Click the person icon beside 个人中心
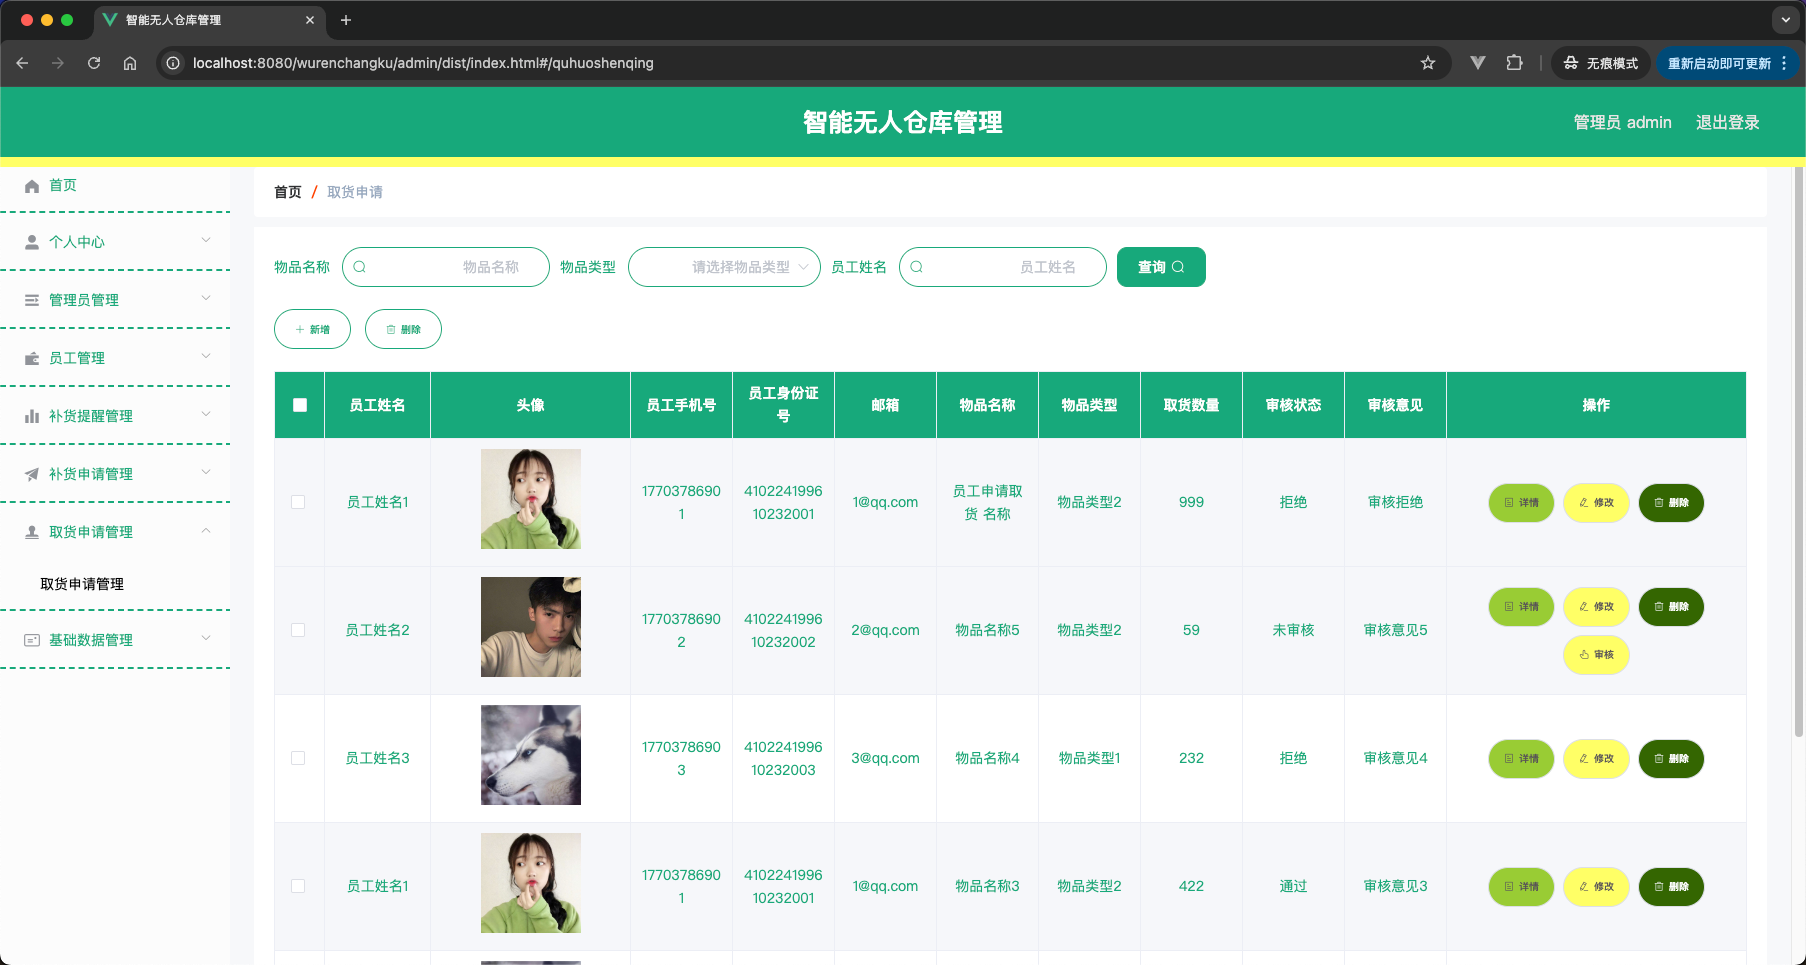 click(32, 242)
